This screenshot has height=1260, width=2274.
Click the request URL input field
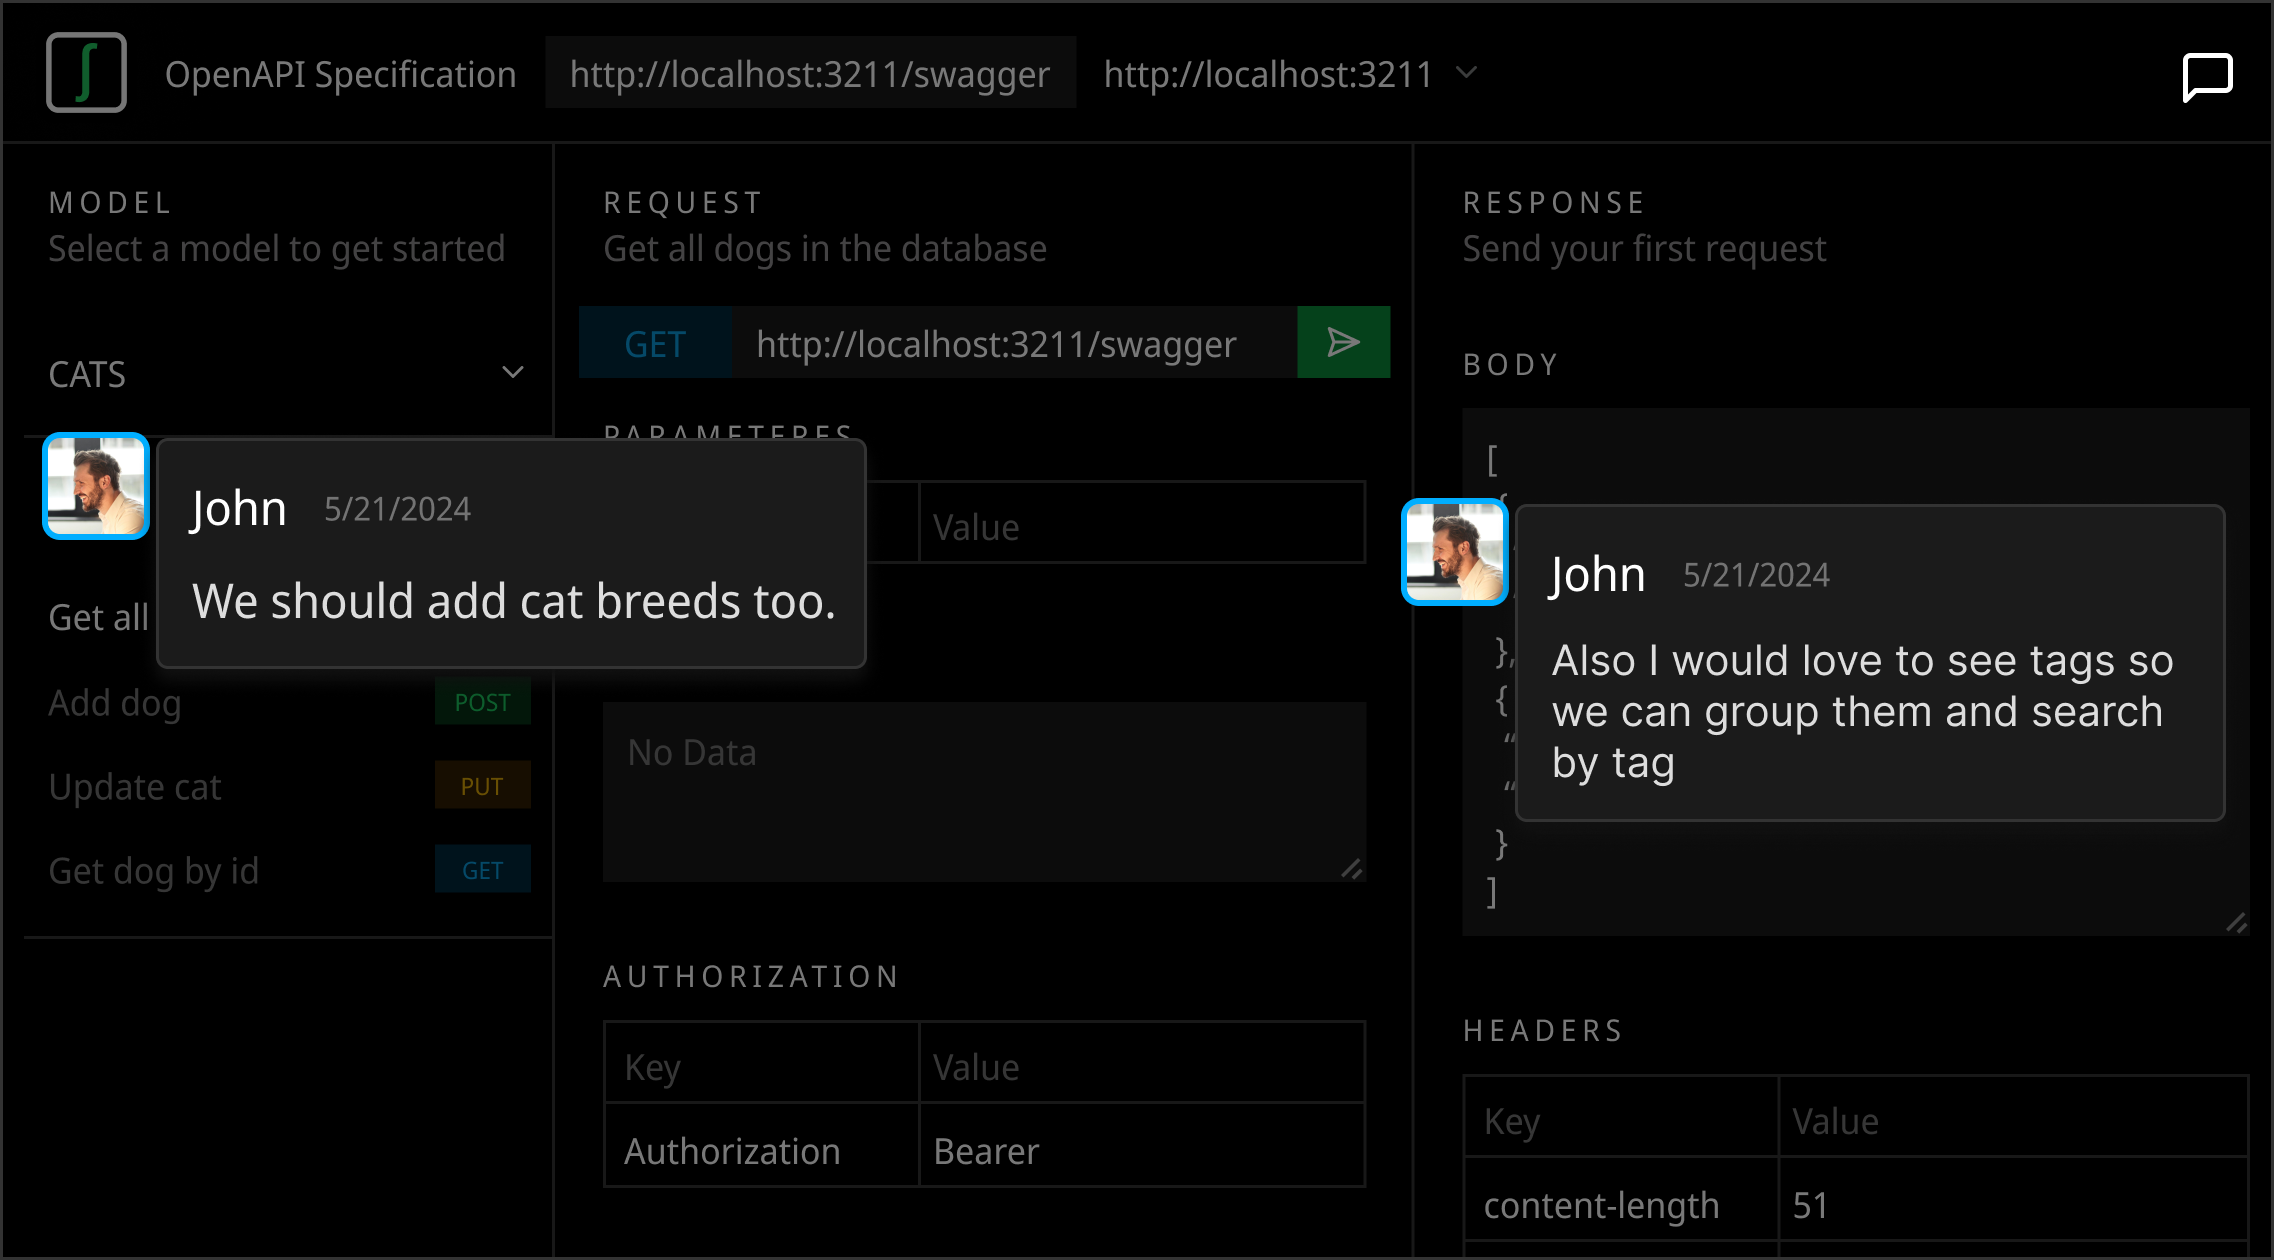tap(1014, 343)
